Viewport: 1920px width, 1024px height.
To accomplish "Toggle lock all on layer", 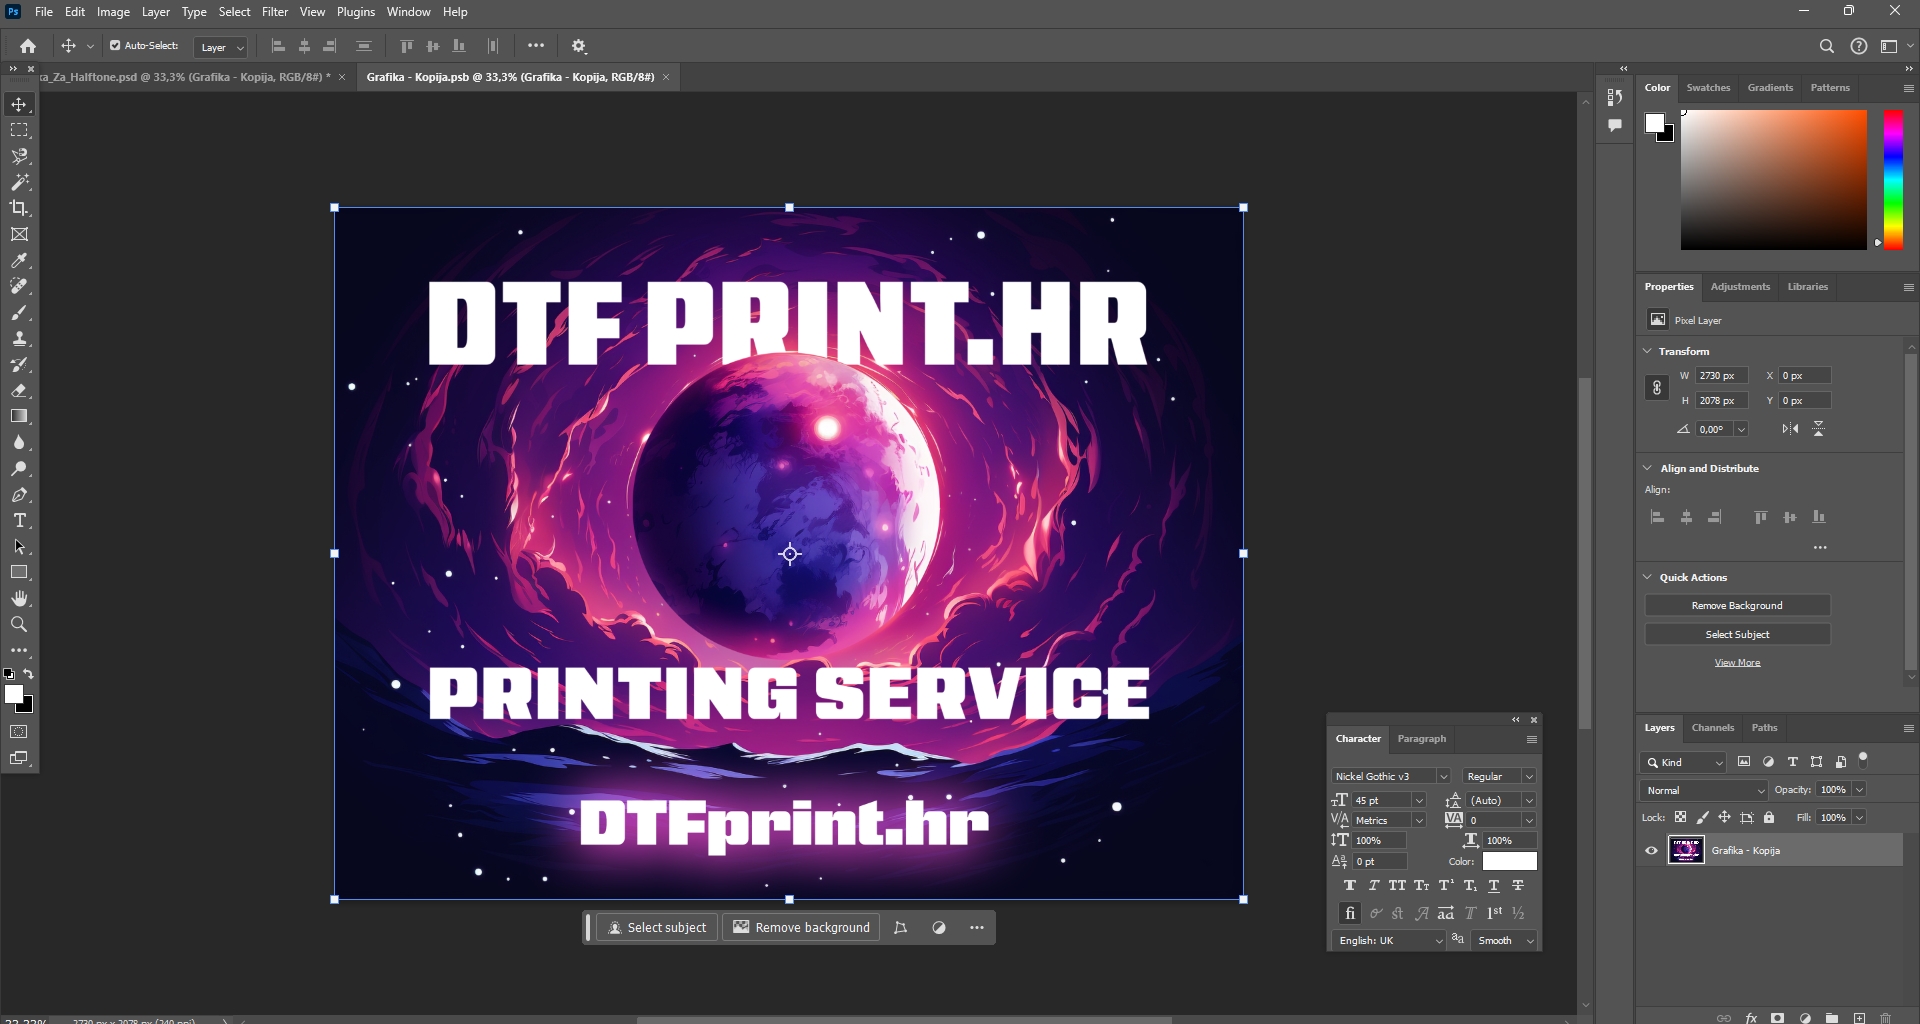I will [x=1769, y=817].
